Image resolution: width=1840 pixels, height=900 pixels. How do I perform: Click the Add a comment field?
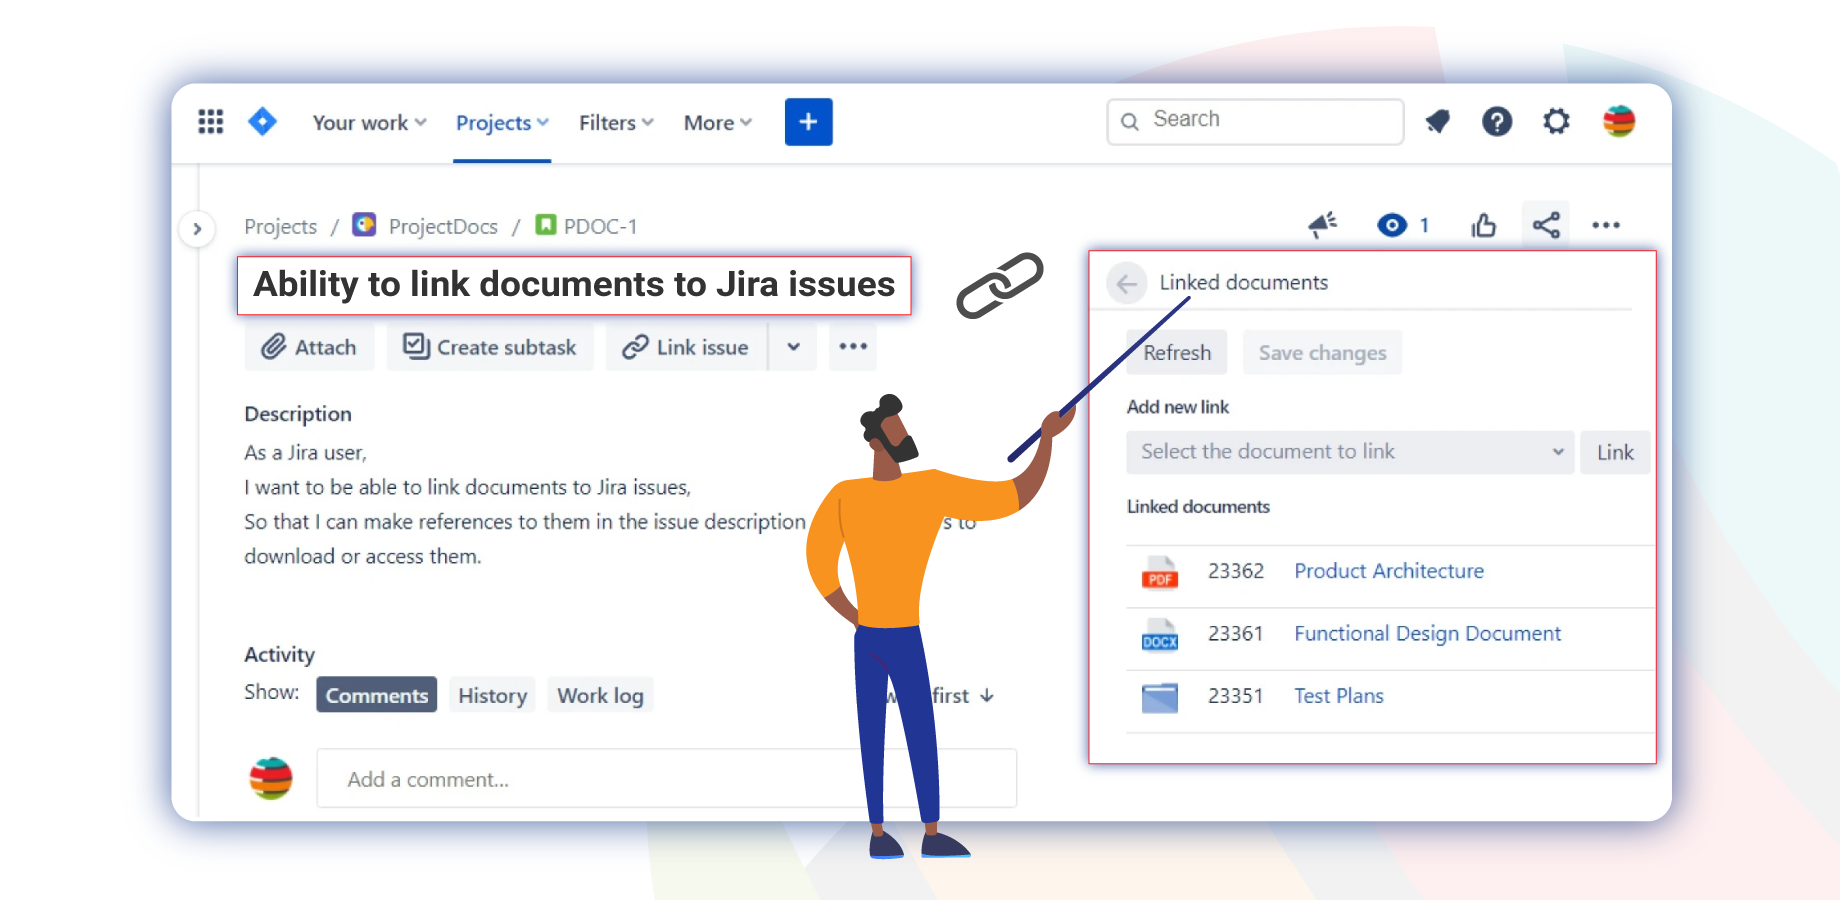667,779
